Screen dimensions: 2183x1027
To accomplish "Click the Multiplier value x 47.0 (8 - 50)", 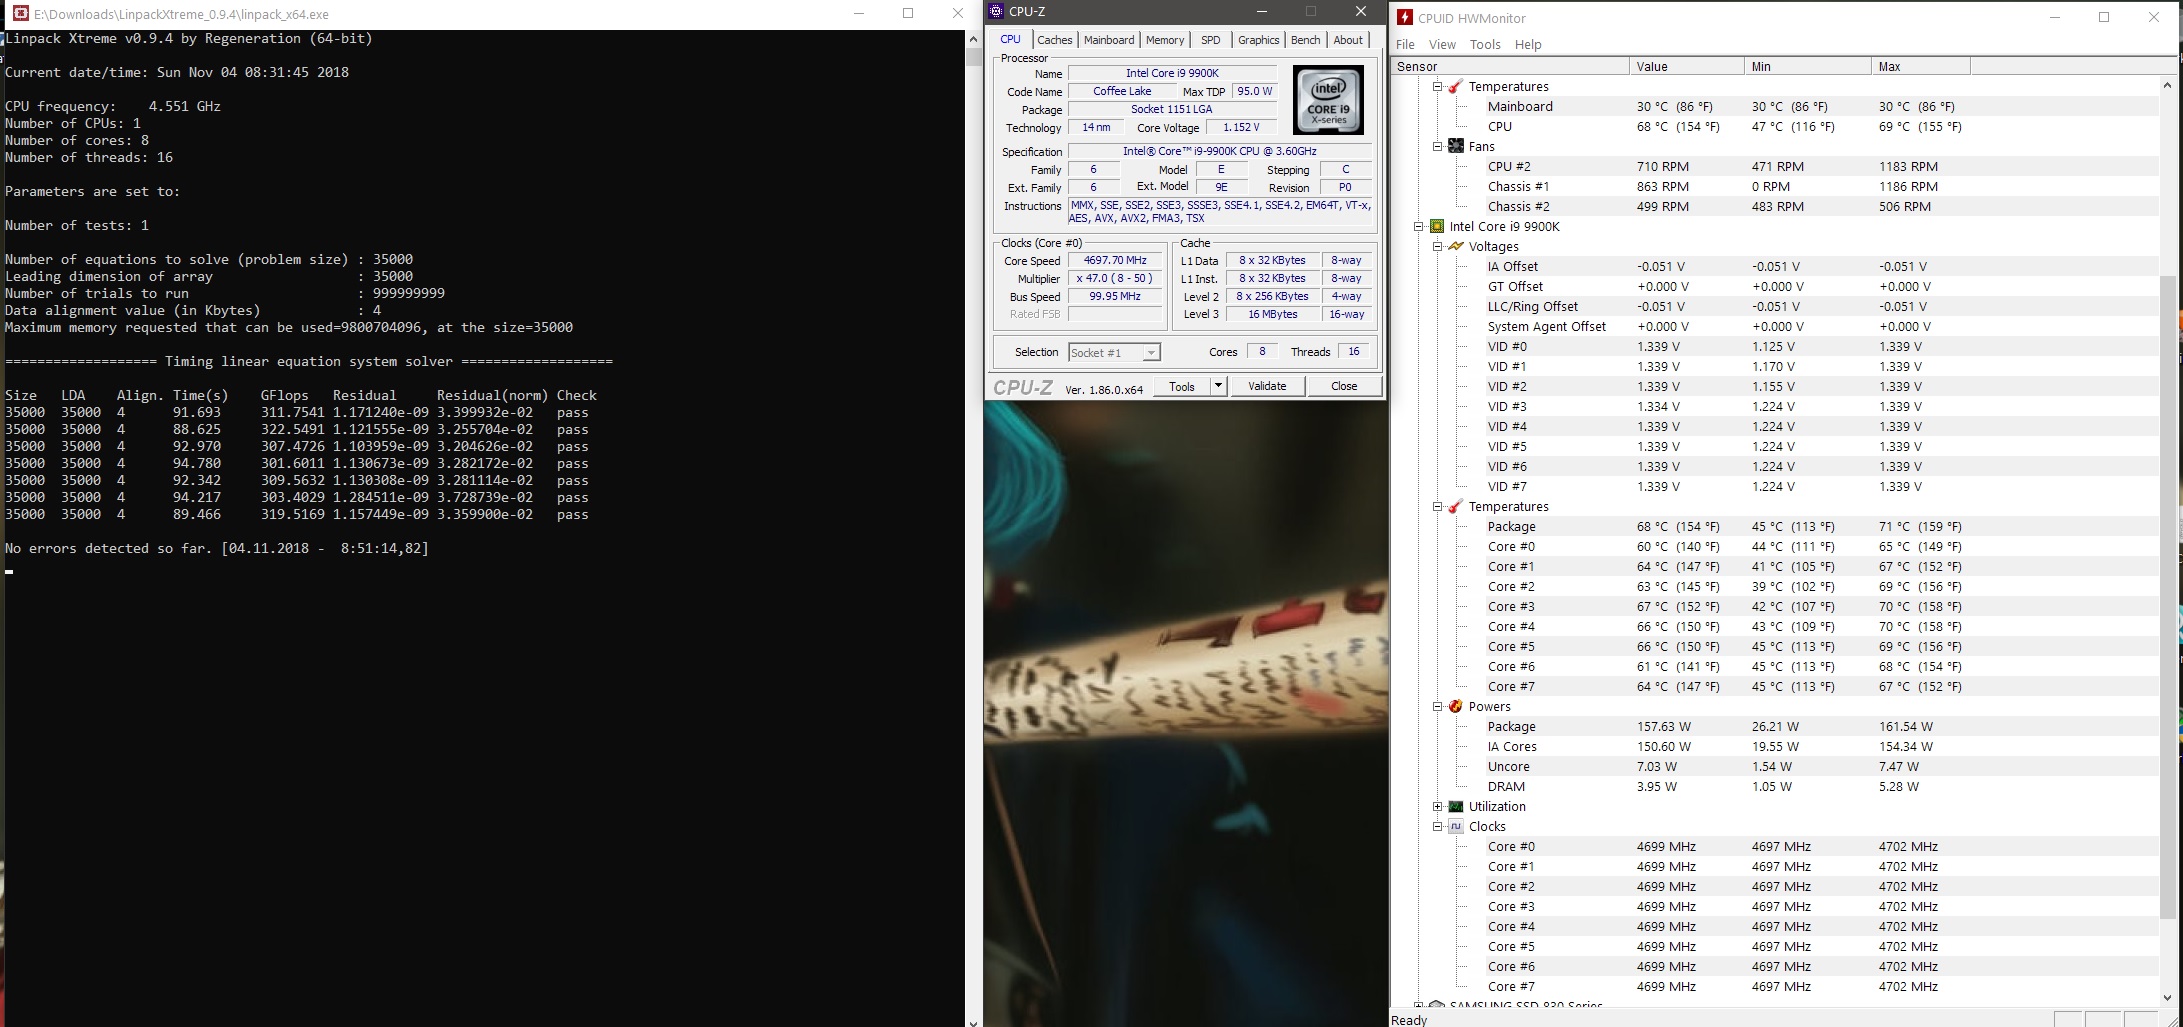I will [1115, 279].
